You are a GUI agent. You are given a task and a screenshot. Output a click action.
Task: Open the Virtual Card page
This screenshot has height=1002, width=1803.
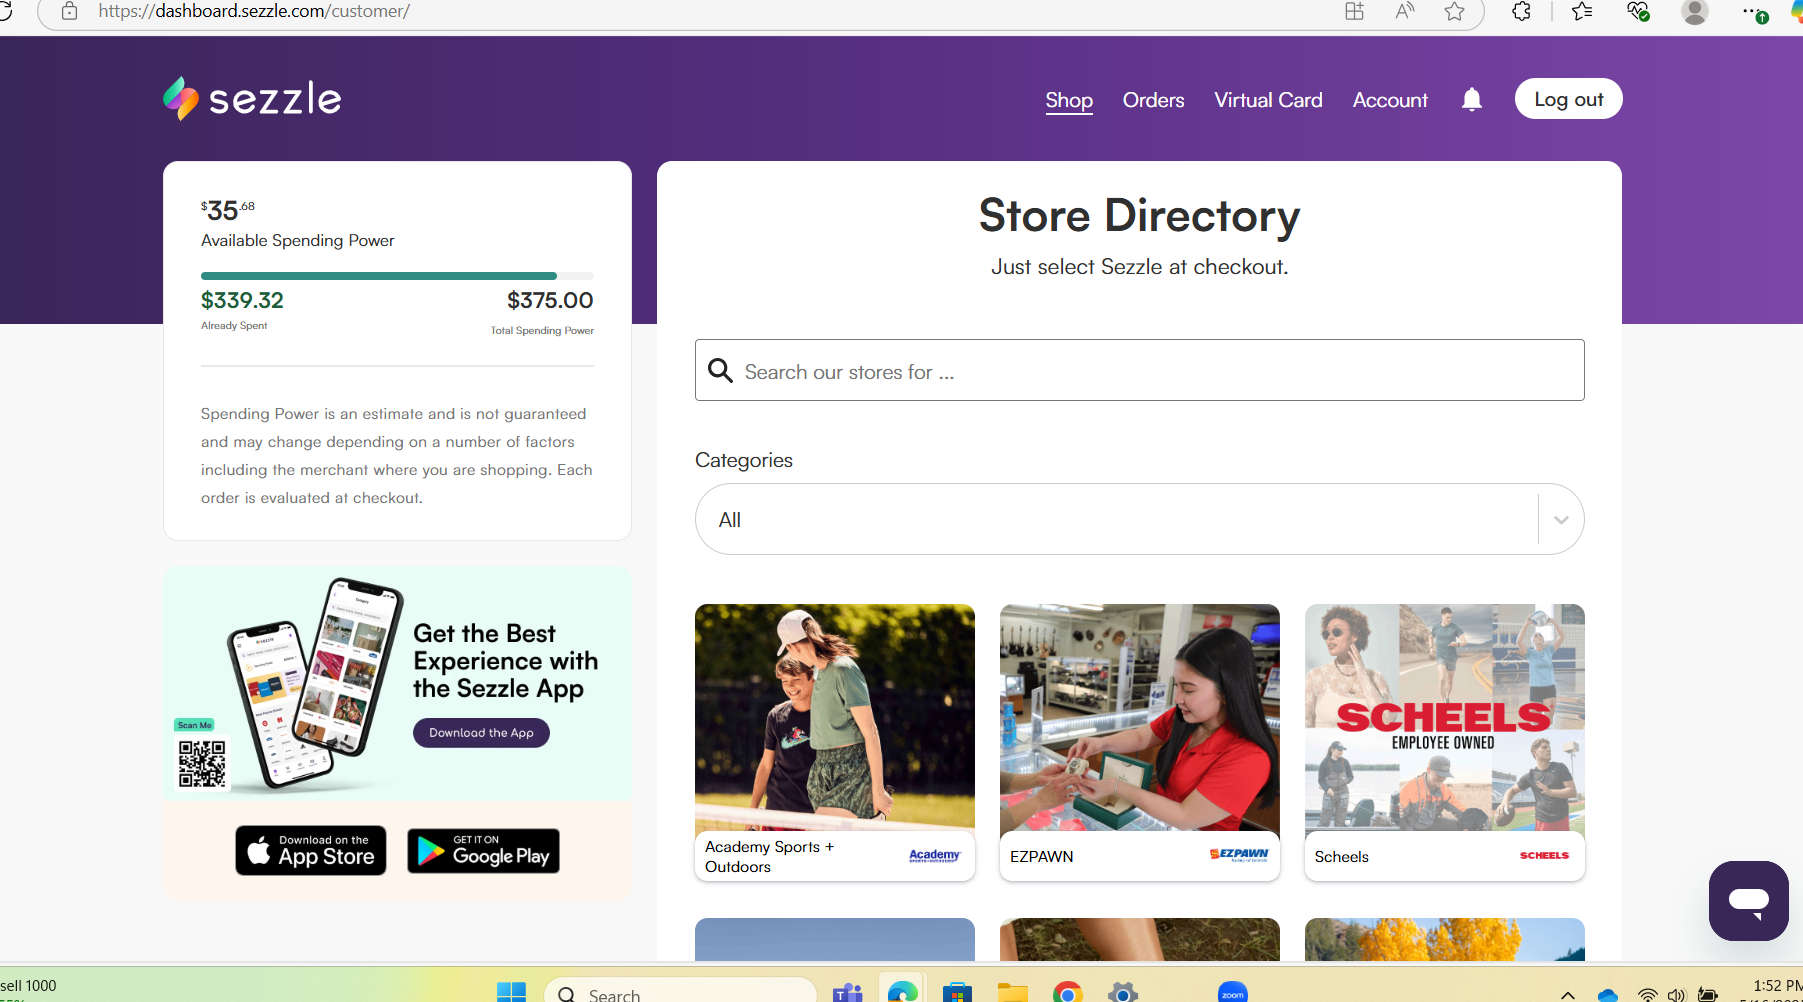1268,100
